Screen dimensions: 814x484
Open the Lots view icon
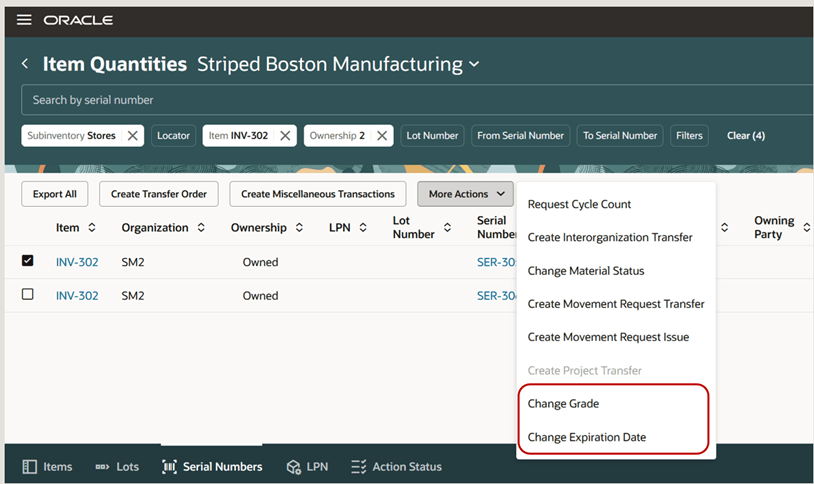(x=102, y=467)
